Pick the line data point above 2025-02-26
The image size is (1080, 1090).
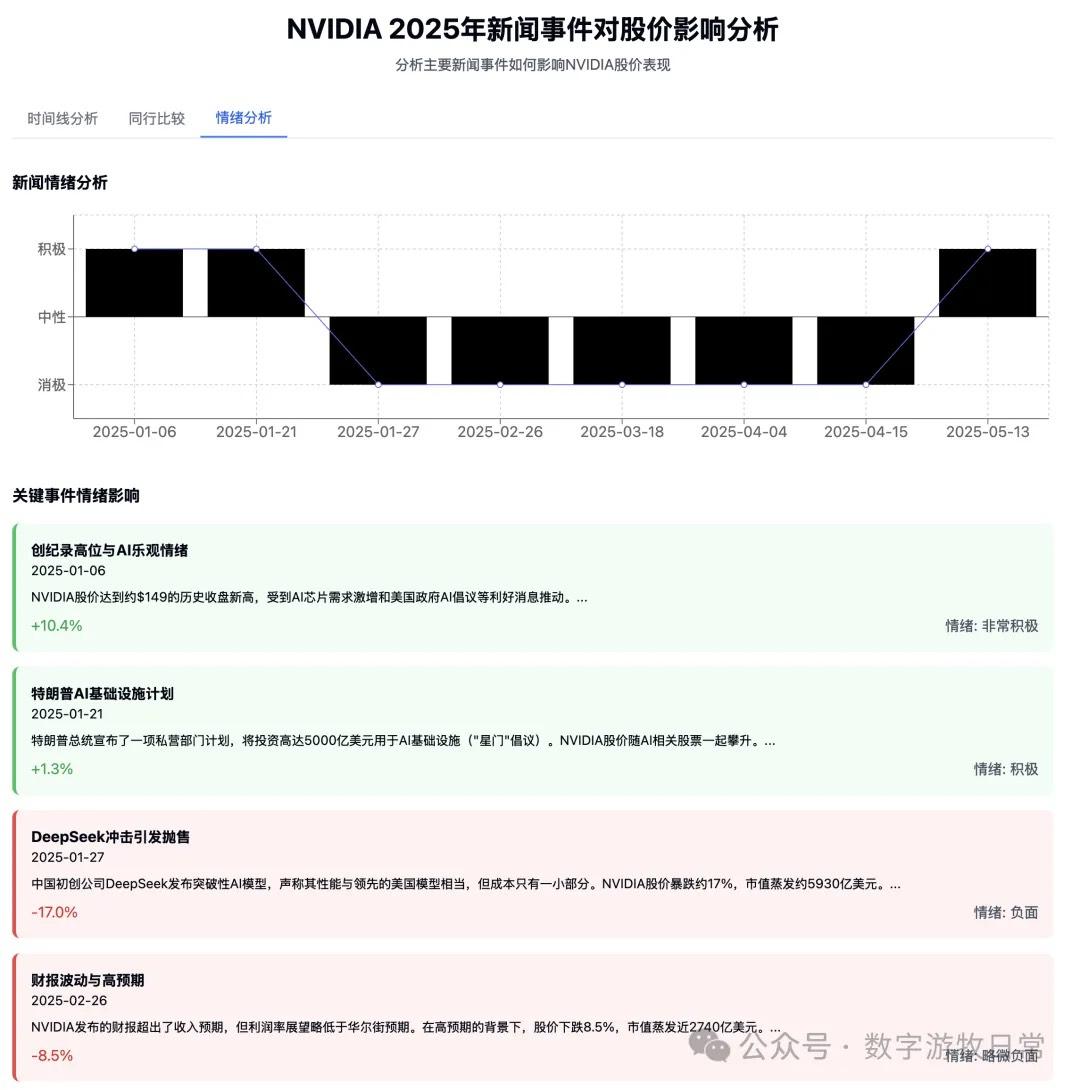(x=500, y=384)
